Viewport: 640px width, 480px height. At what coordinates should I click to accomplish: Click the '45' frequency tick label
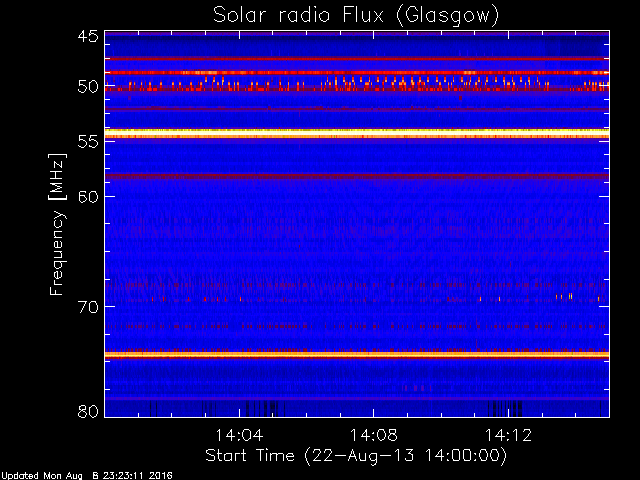88,36
